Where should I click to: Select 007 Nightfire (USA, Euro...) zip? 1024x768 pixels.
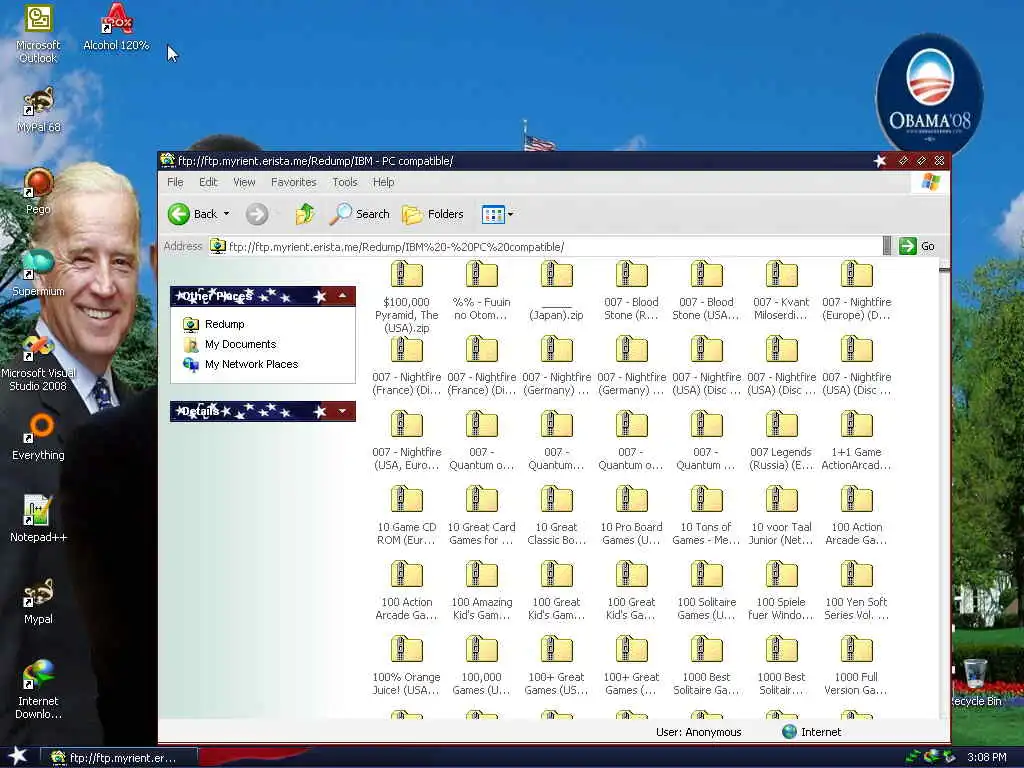[406, 441]
